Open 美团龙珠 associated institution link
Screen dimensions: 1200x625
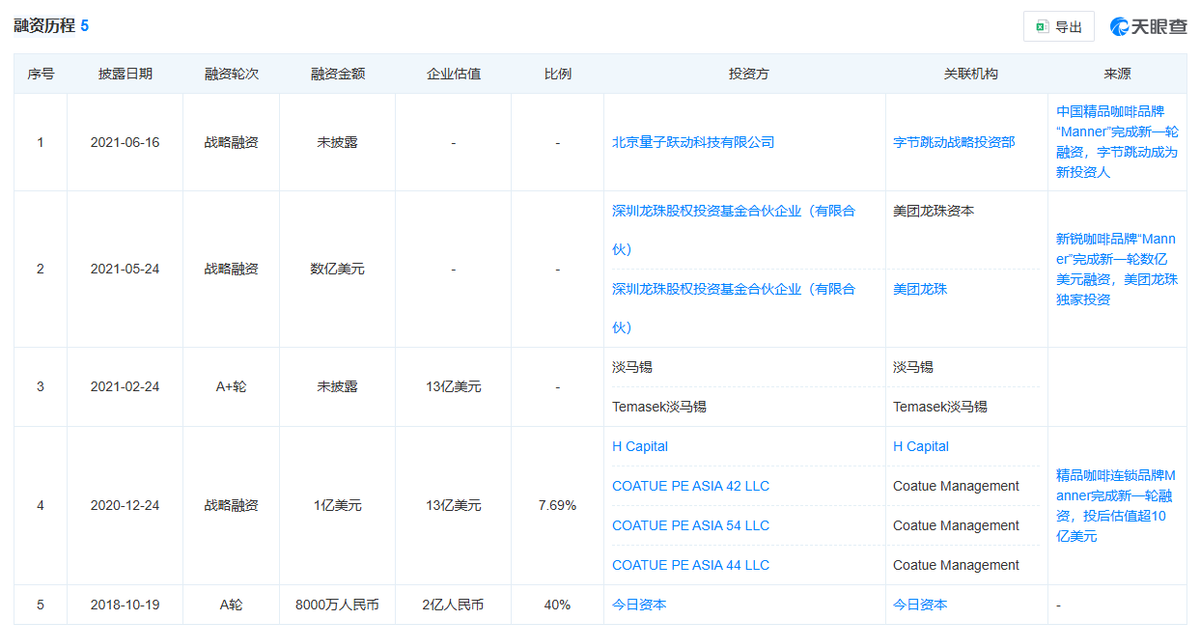920,289
